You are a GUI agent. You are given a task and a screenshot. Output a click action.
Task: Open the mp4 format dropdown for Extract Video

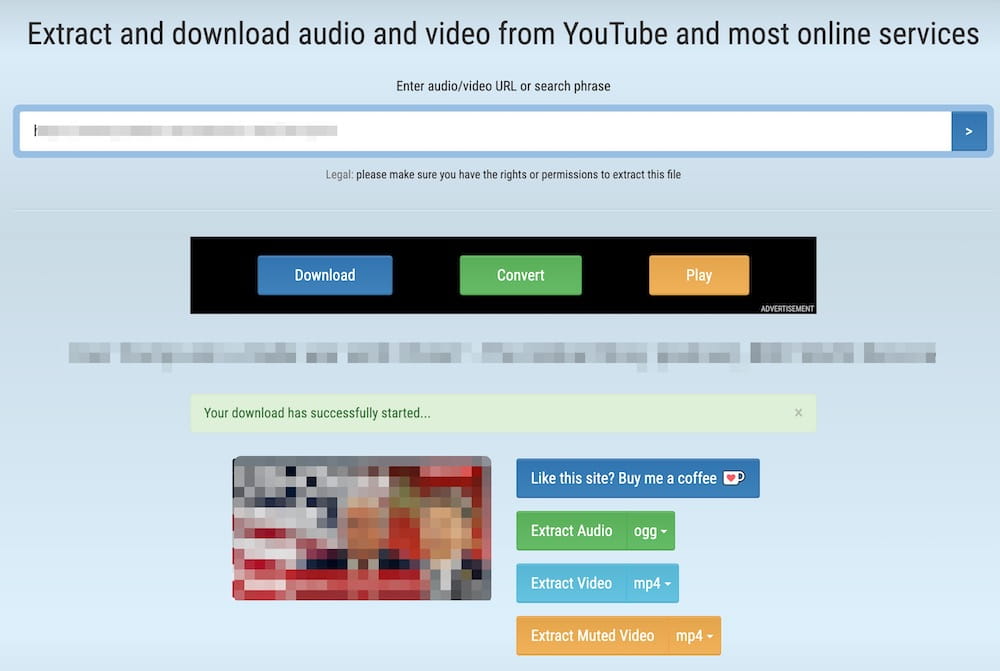tap(652, 583)
